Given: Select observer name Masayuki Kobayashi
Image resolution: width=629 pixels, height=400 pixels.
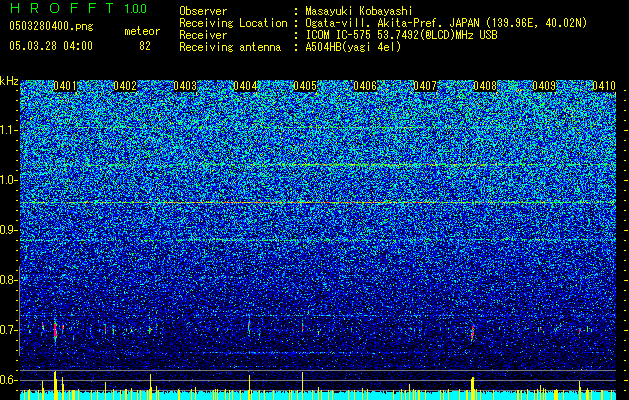Looking at the screenshot, I should (x=359, y=11).
